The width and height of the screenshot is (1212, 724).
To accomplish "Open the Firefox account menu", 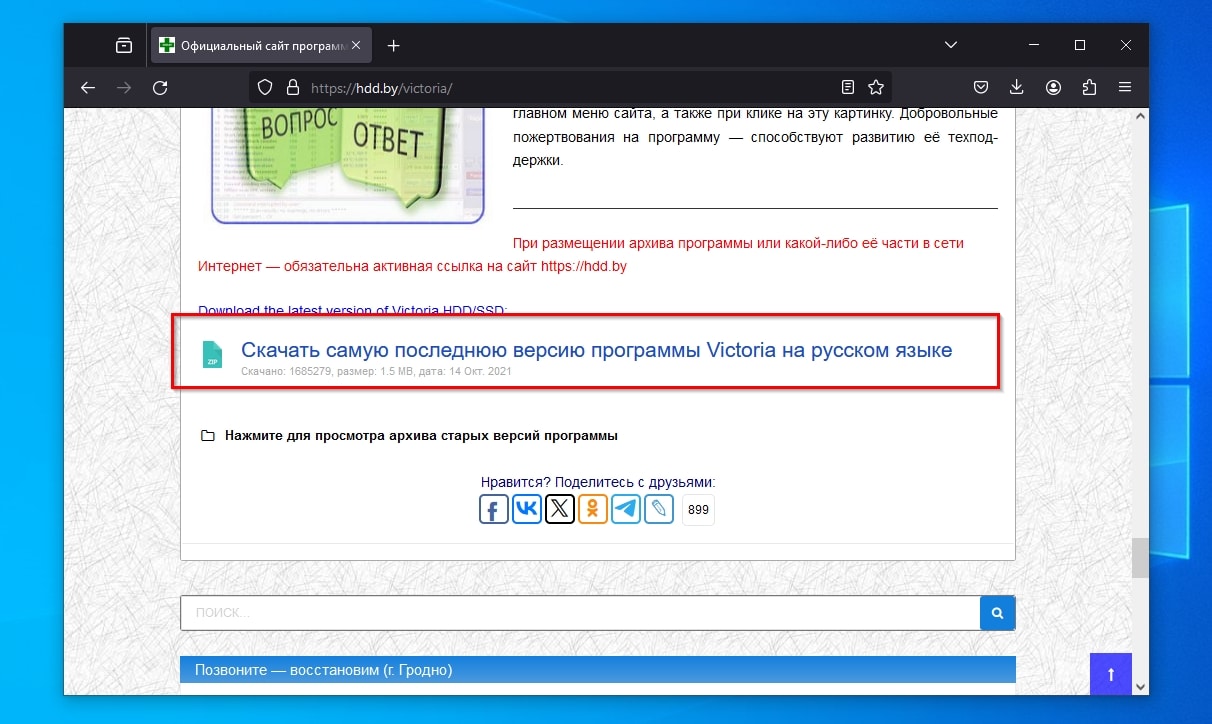I will coord(1053,88).
